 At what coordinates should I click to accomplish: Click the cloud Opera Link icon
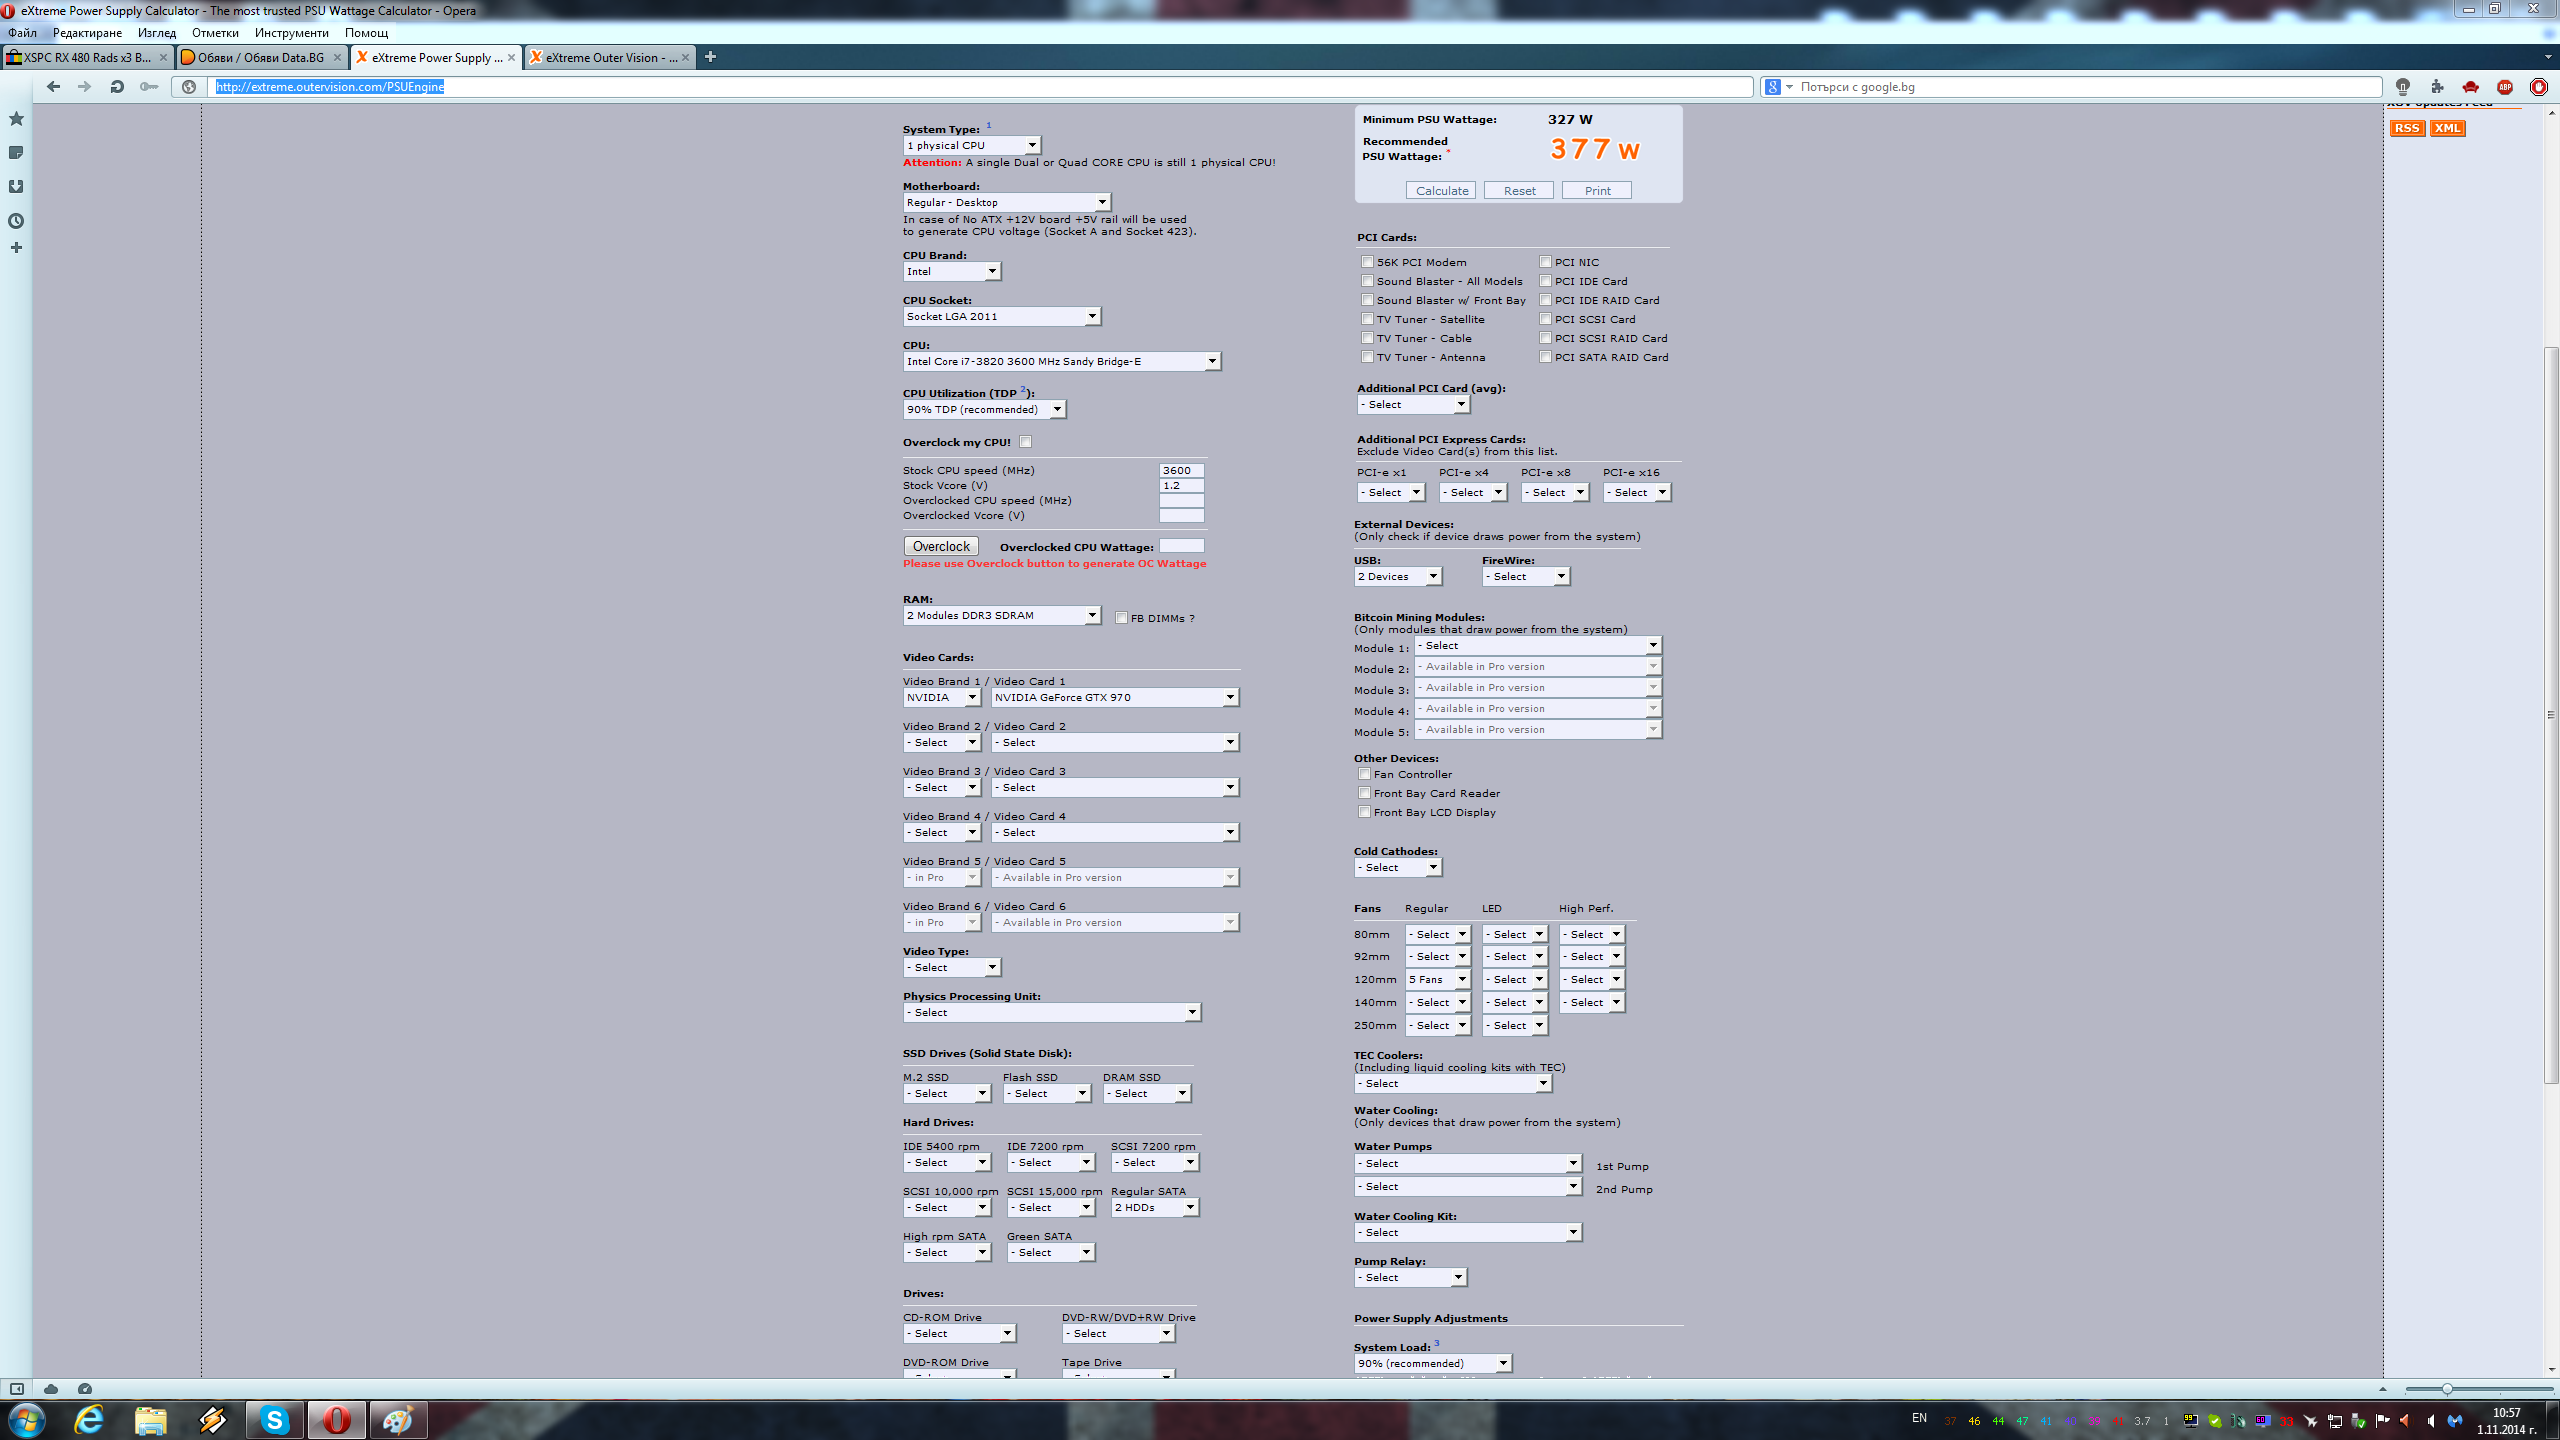click(51, 1389)
